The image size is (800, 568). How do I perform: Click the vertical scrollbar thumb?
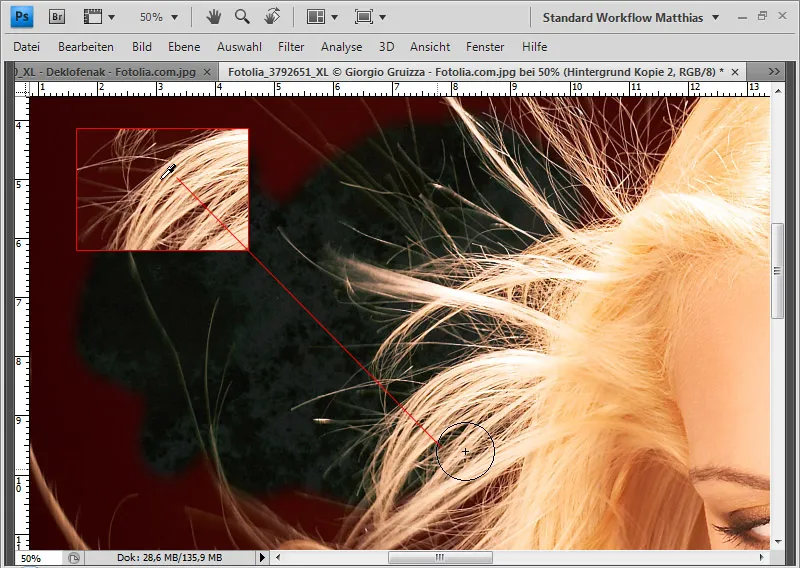click(x=778, y=271)
